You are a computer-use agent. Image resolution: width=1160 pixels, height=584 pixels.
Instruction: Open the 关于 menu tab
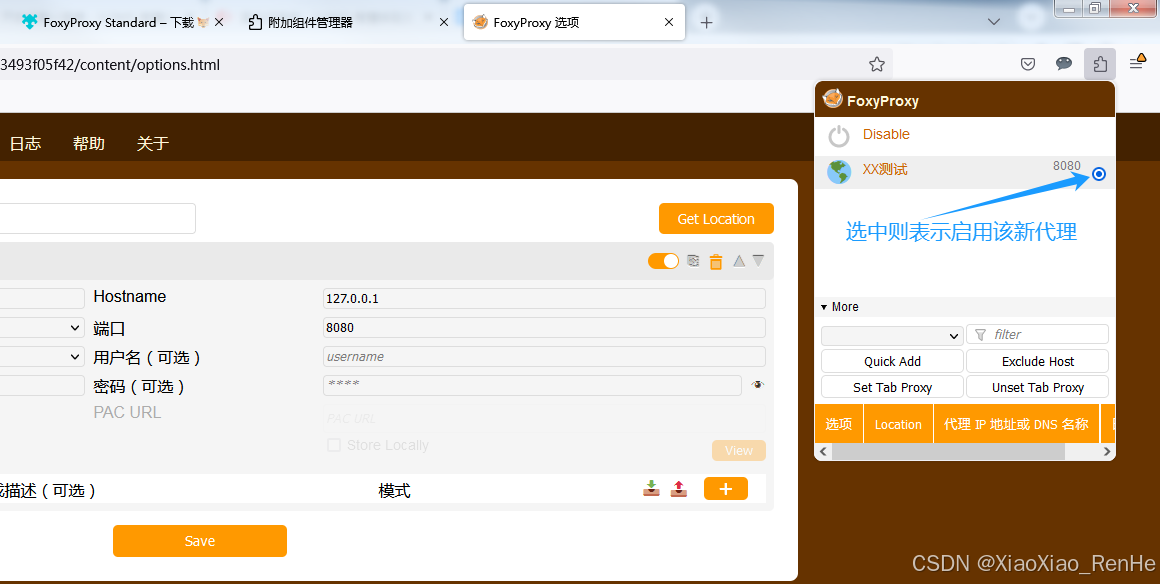coord(152,144)
